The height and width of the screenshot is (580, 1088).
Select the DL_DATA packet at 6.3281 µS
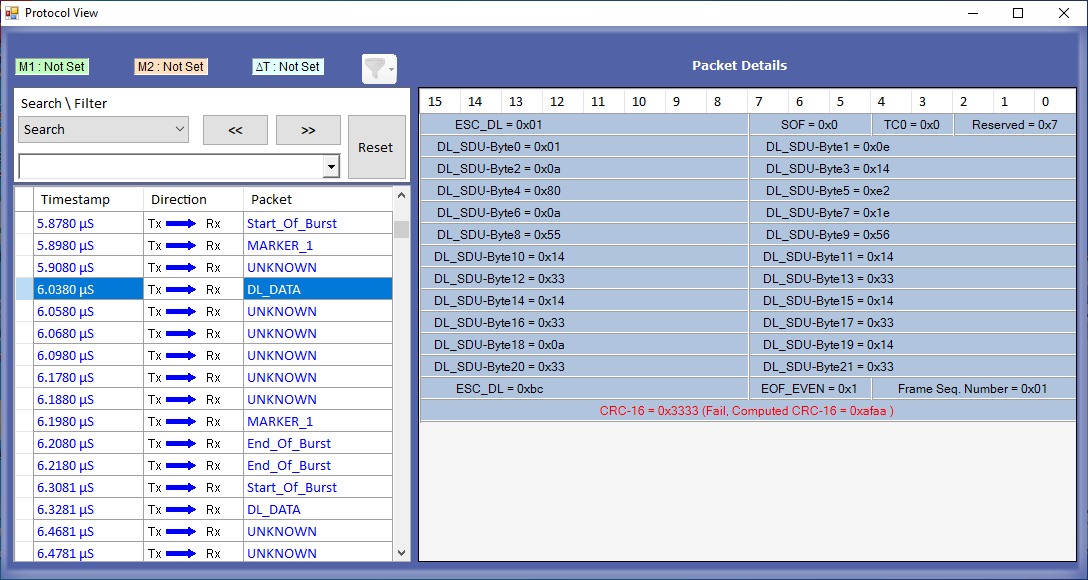[274, 509]
